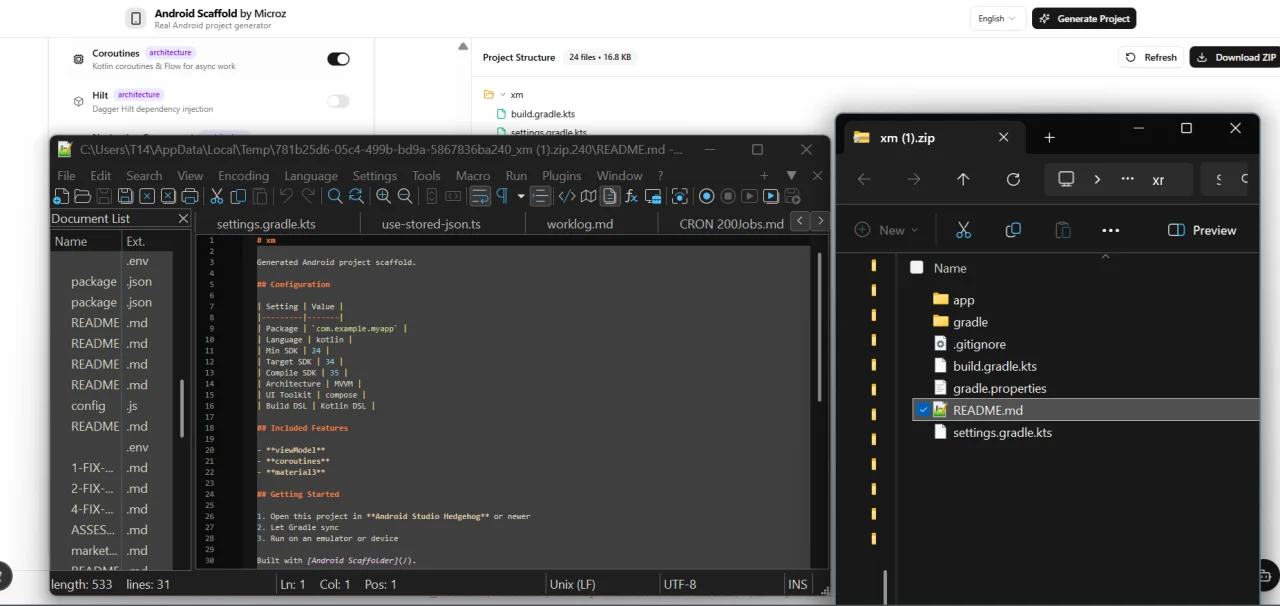The image size is (1280, 606).
Task: Collapse the xm folder in Project Structure
Action: pyautogui.click(x=502, y=94)
